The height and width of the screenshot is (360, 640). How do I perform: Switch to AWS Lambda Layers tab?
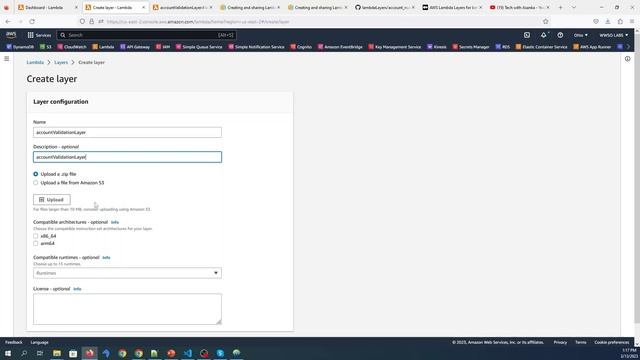451,7
